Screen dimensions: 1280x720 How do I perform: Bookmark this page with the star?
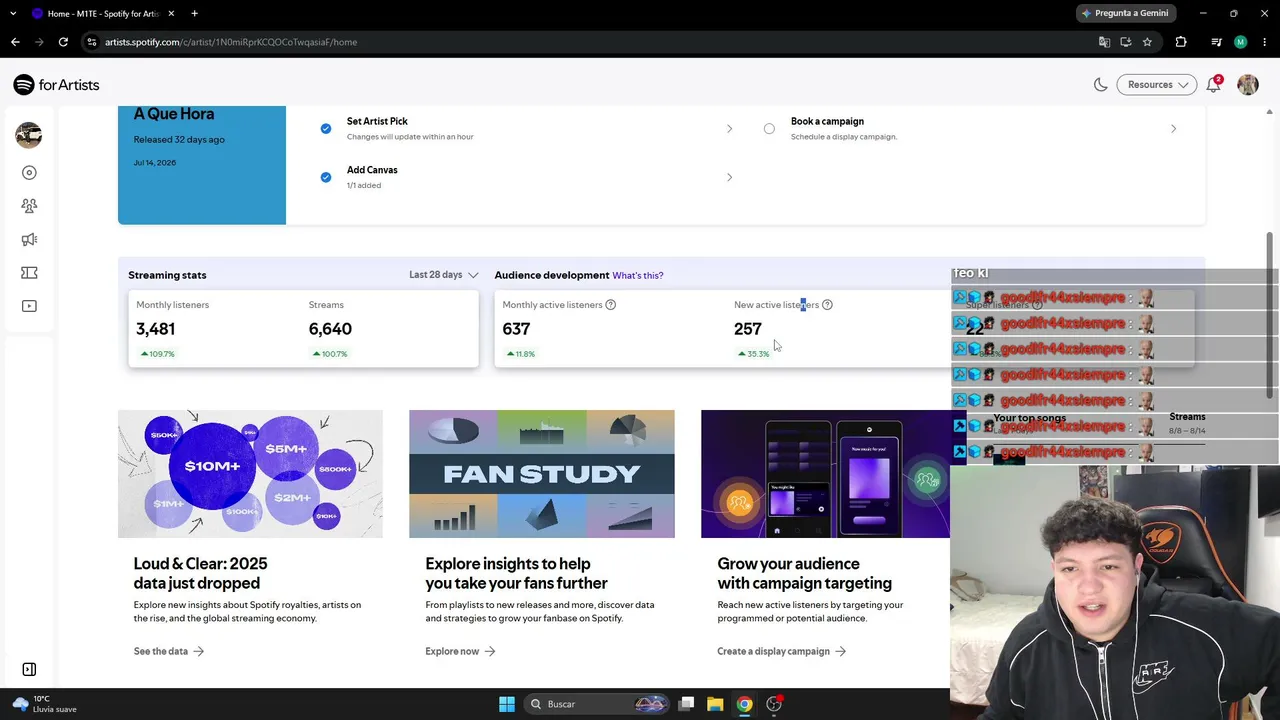(1147, 42)
